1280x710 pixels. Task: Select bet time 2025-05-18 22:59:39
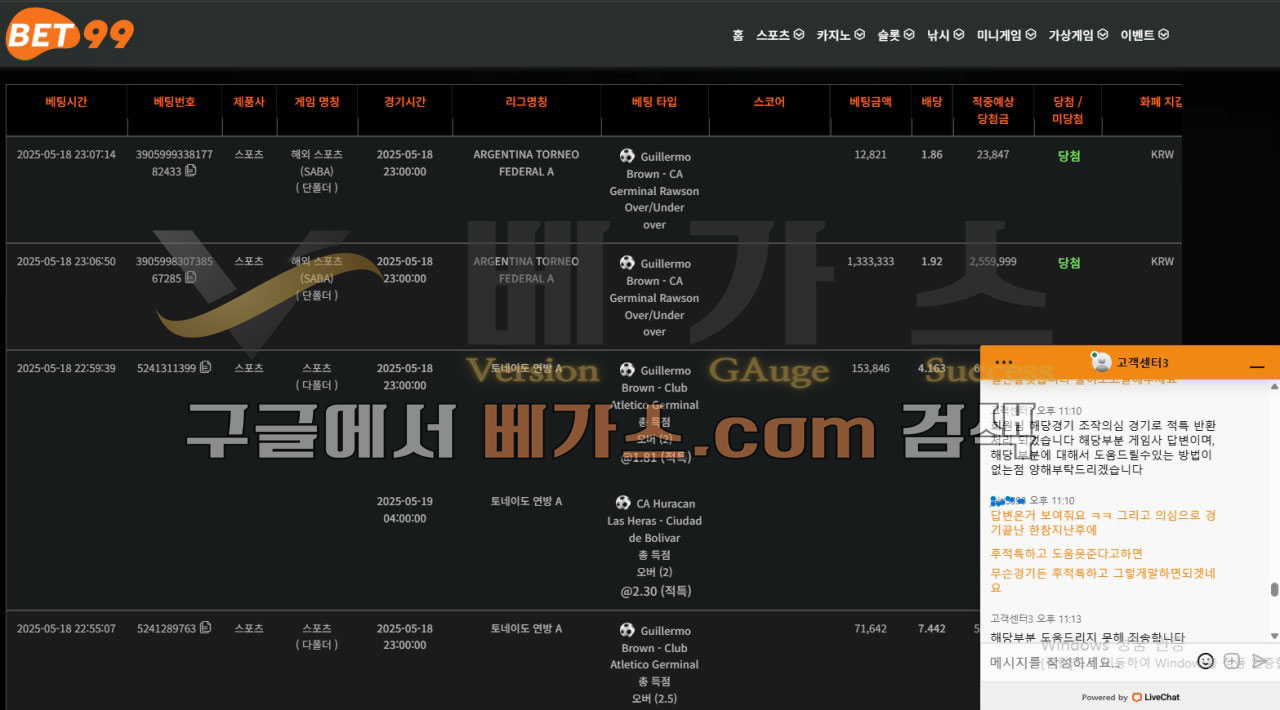point(66,368)
